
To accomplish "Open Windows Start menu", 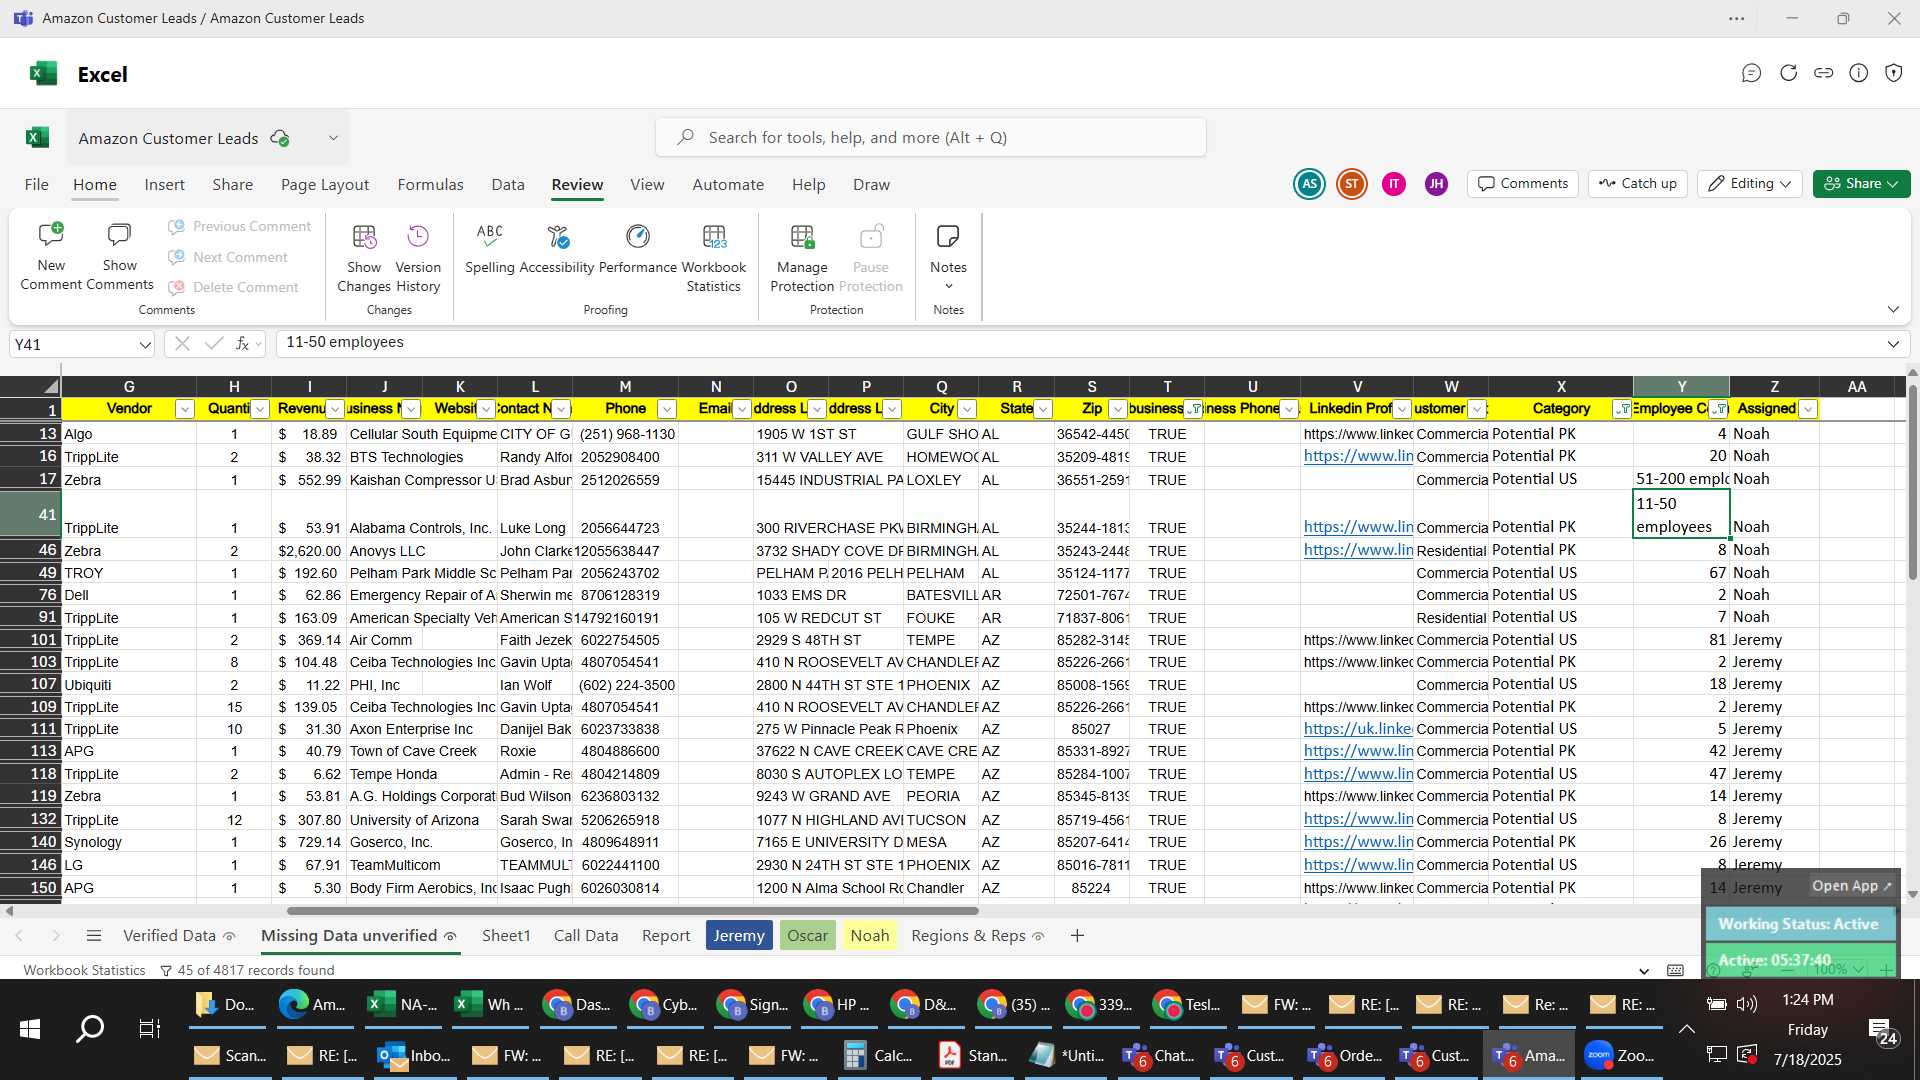I will pyautogui.click(x=30, y=1028).
